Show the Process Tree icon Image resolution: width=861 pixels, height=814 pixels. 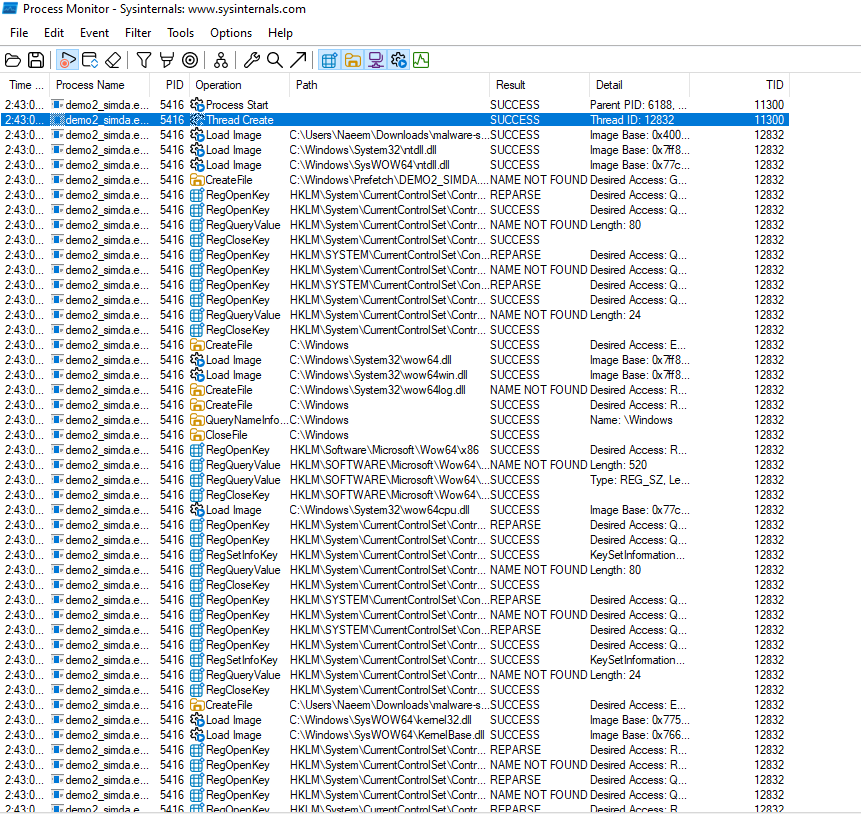point(221,60)
